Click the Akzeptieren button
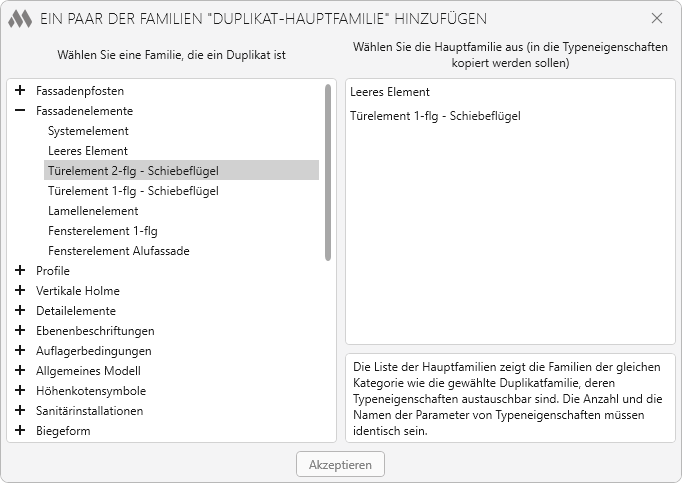 point(340,465)
